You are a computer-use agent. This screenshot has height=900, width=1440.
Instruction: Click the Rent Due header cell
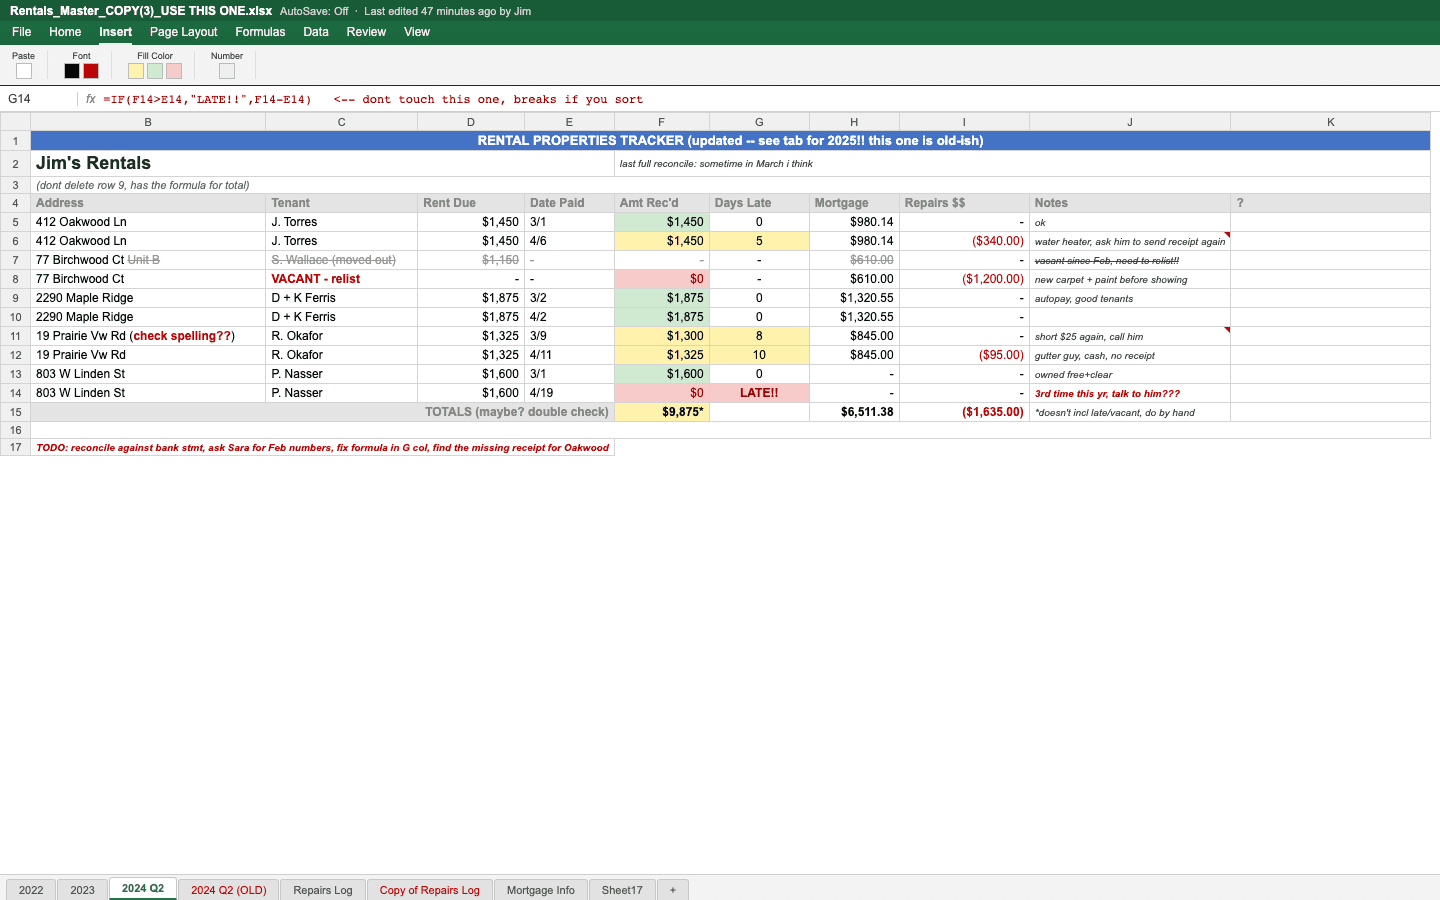pyautogui.click(x=471, y=203)
